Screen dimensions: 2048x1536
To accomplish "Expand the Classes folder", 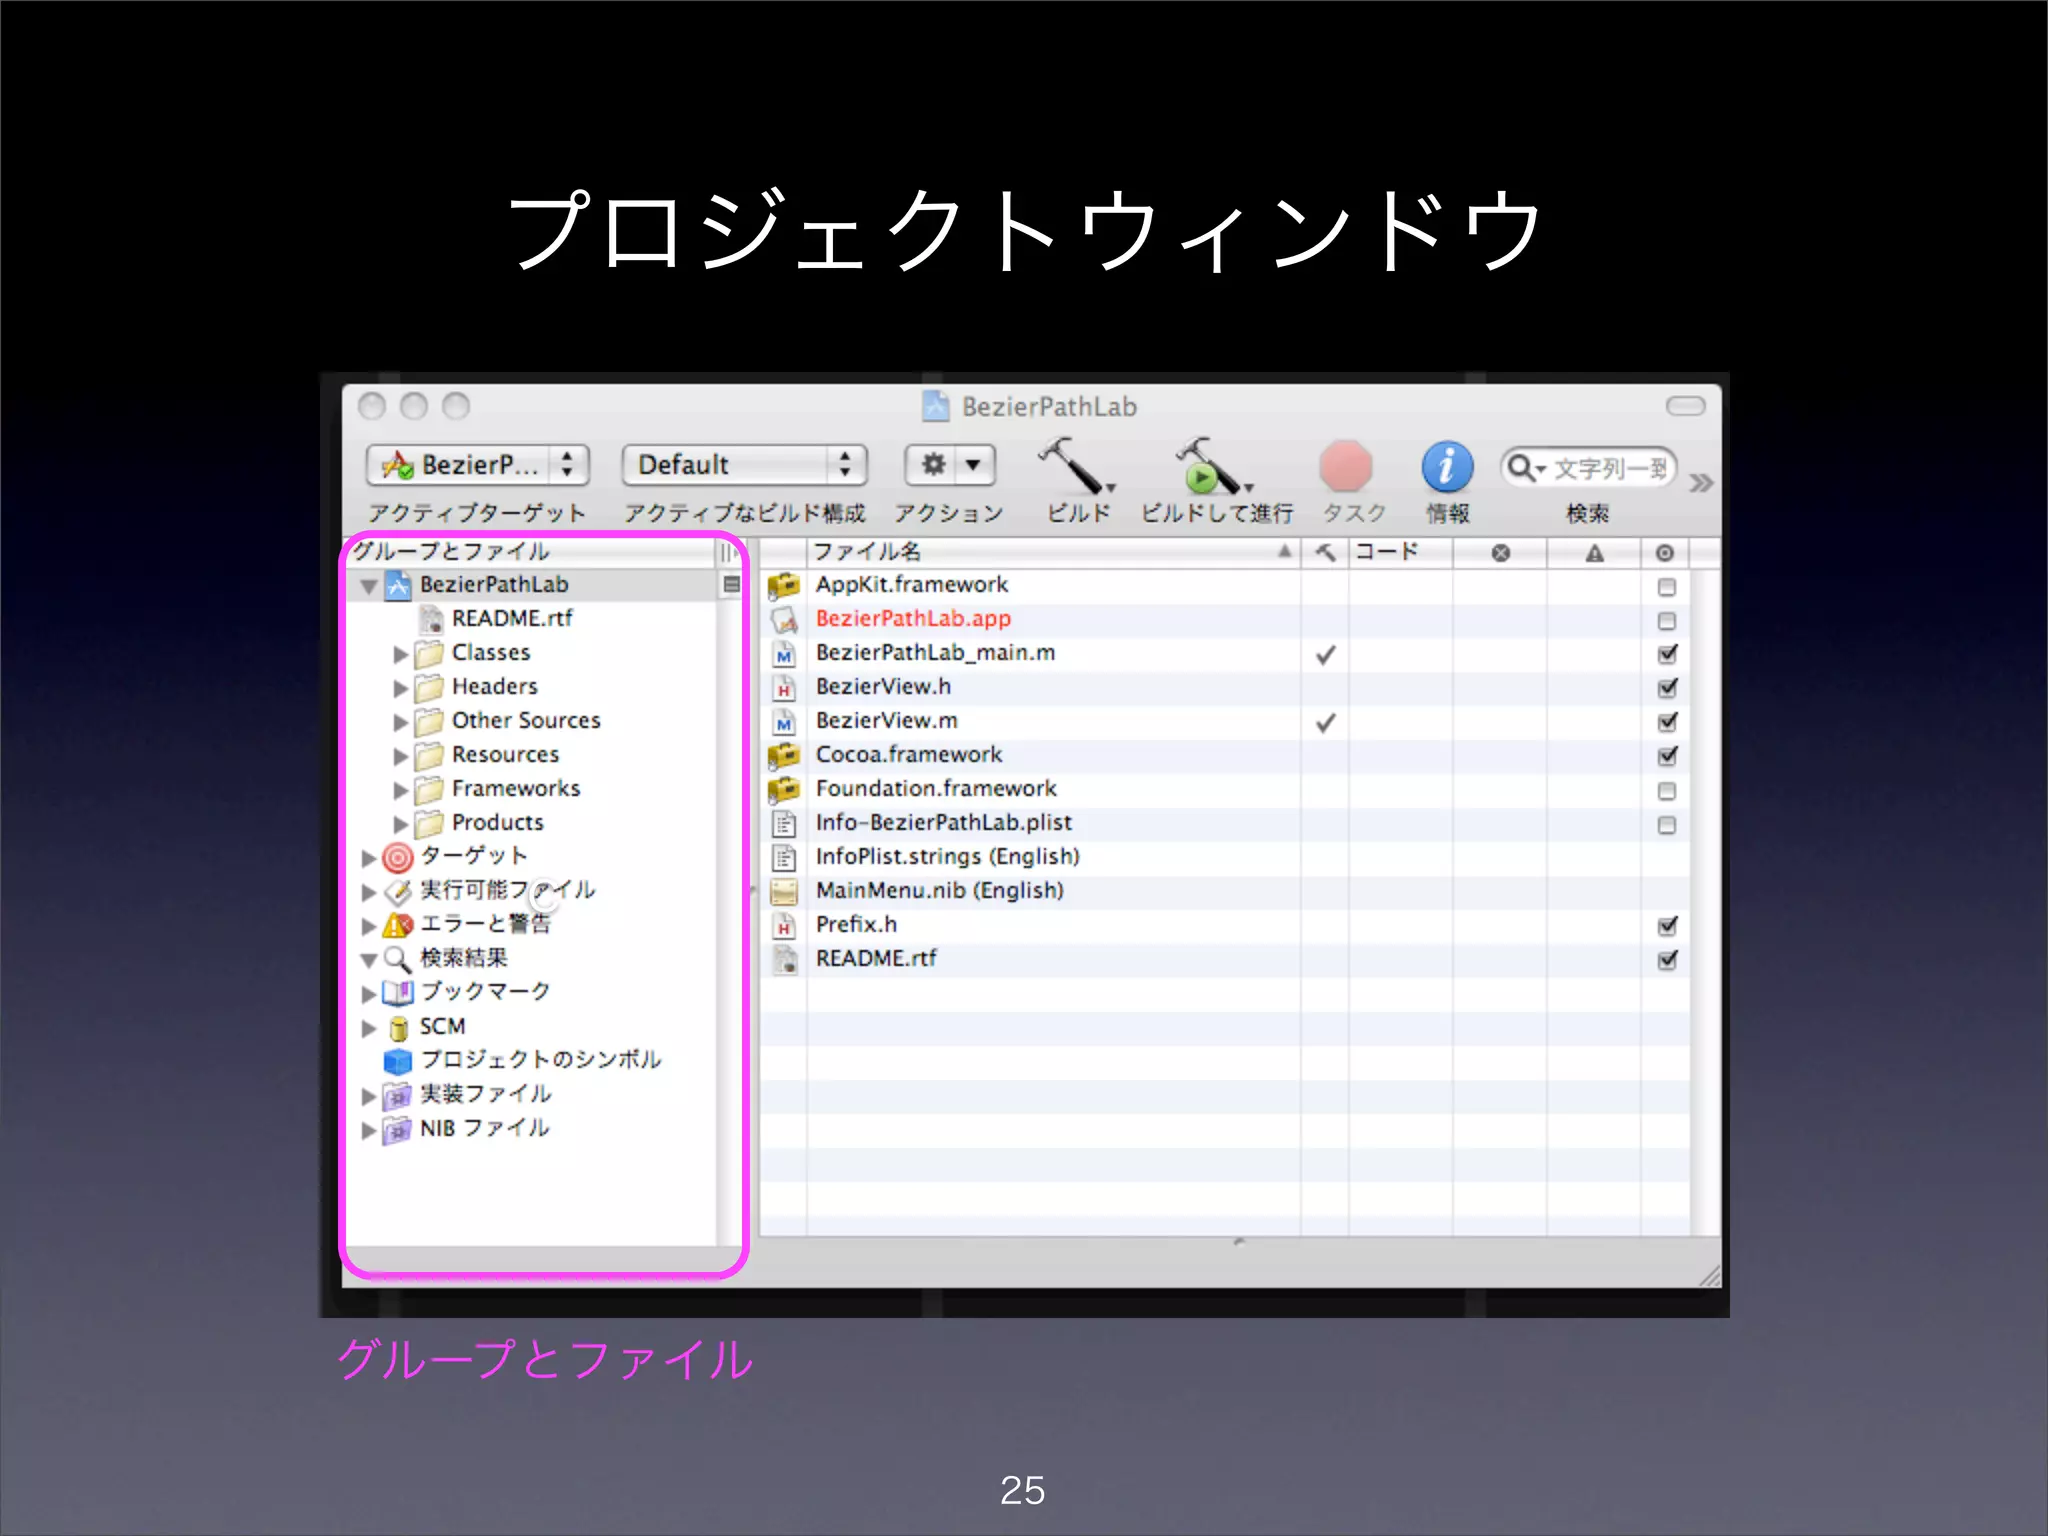I will (400, 654).
